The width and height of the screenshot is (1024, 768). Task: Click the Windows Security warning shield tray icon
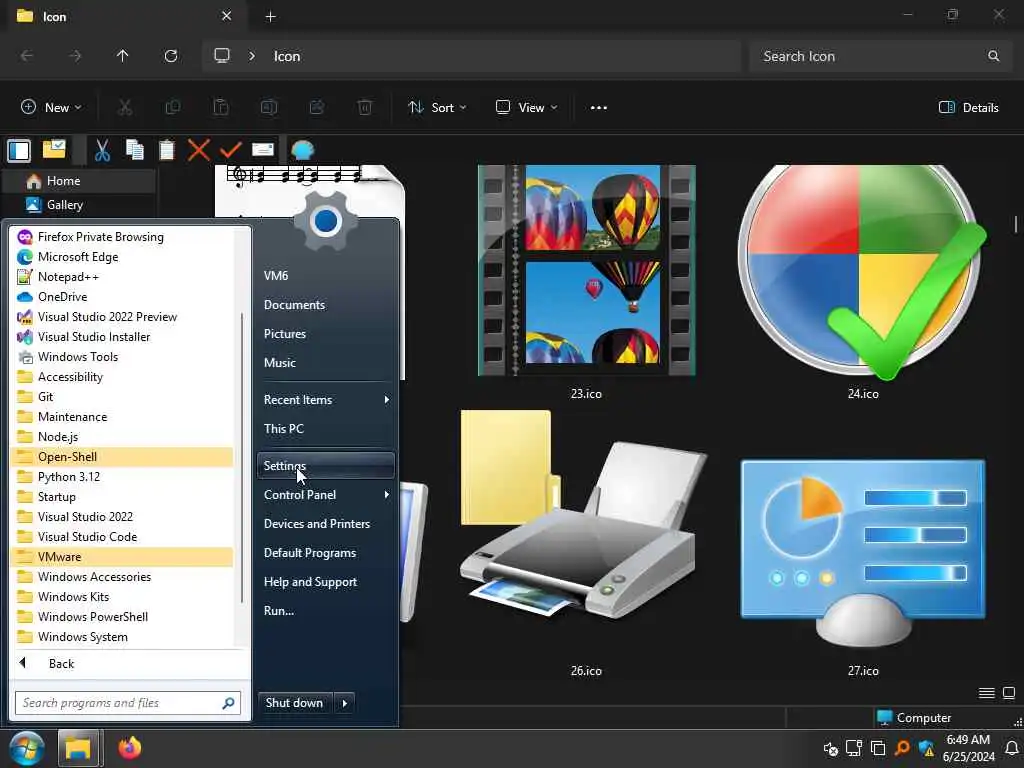pos(926,748)
